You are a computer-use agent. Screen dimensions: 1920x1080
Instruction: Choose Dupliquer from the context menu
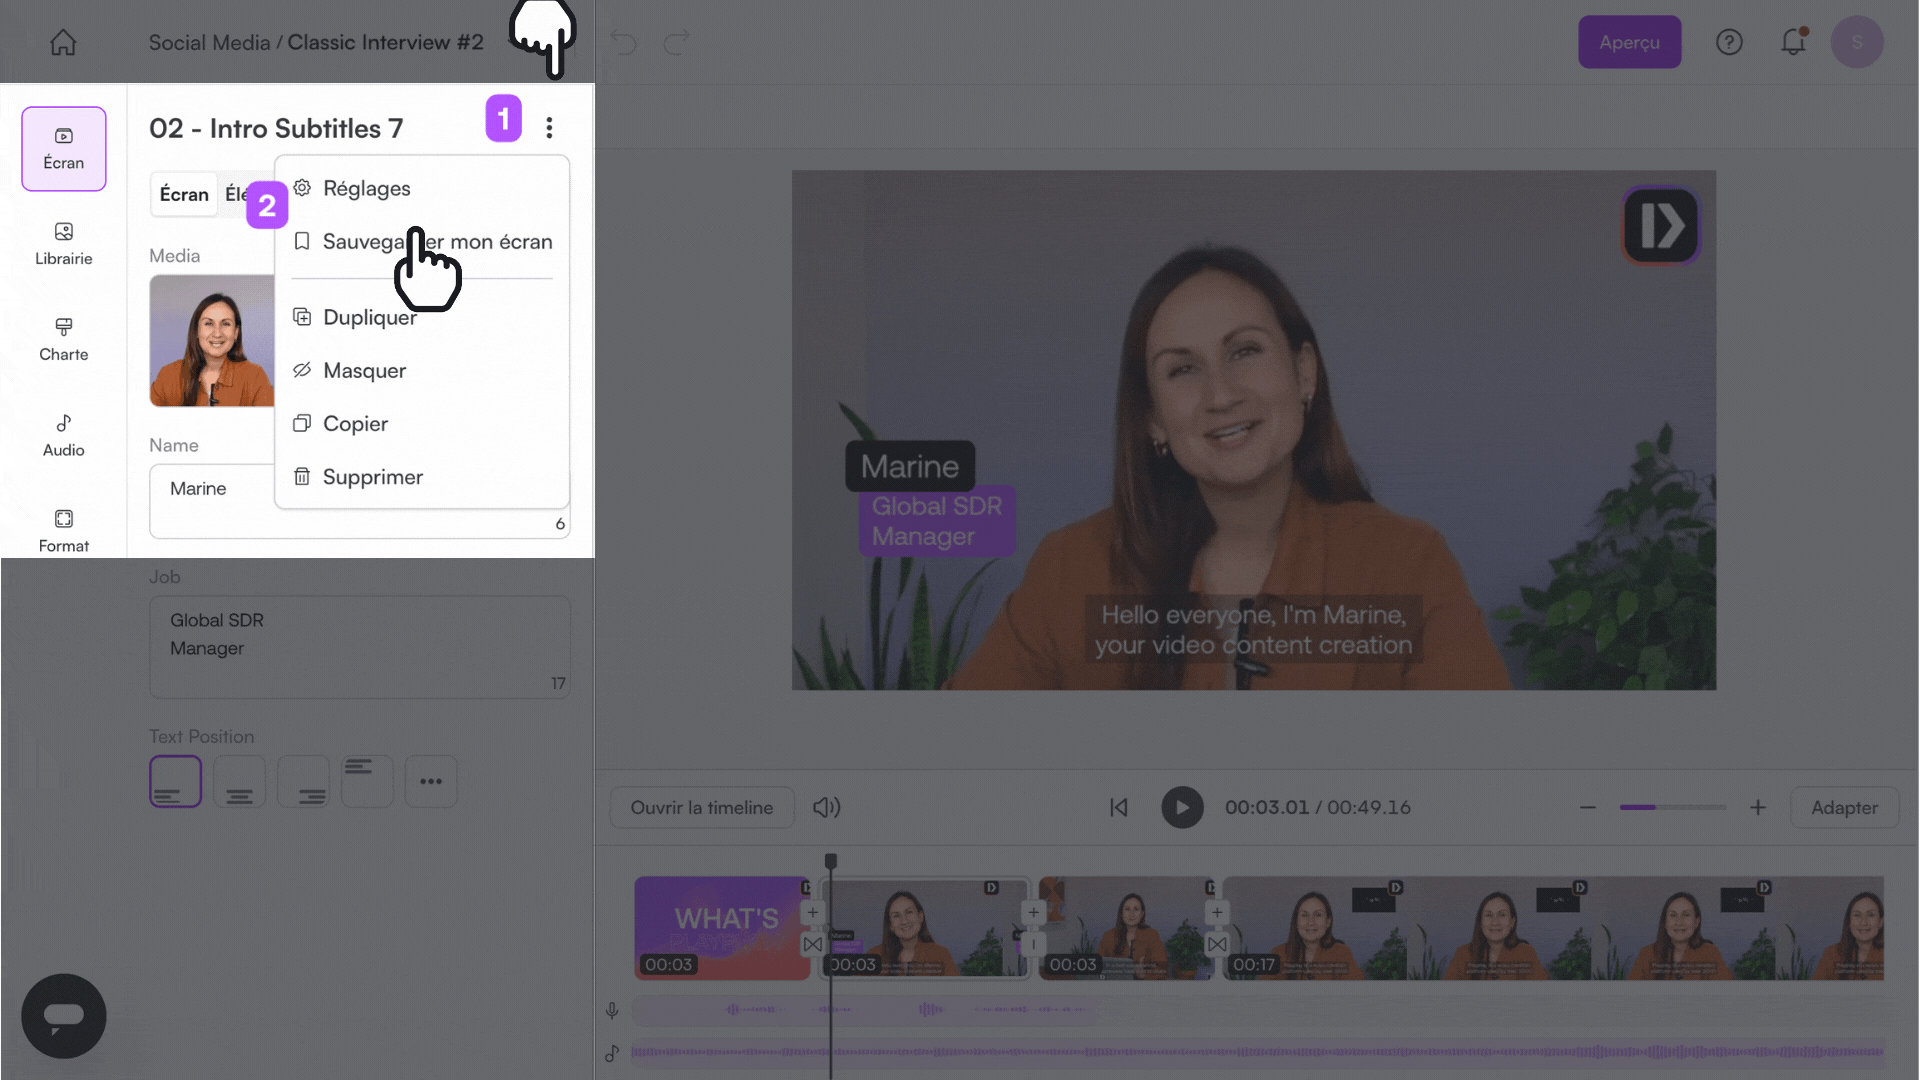tap(369, 317)
